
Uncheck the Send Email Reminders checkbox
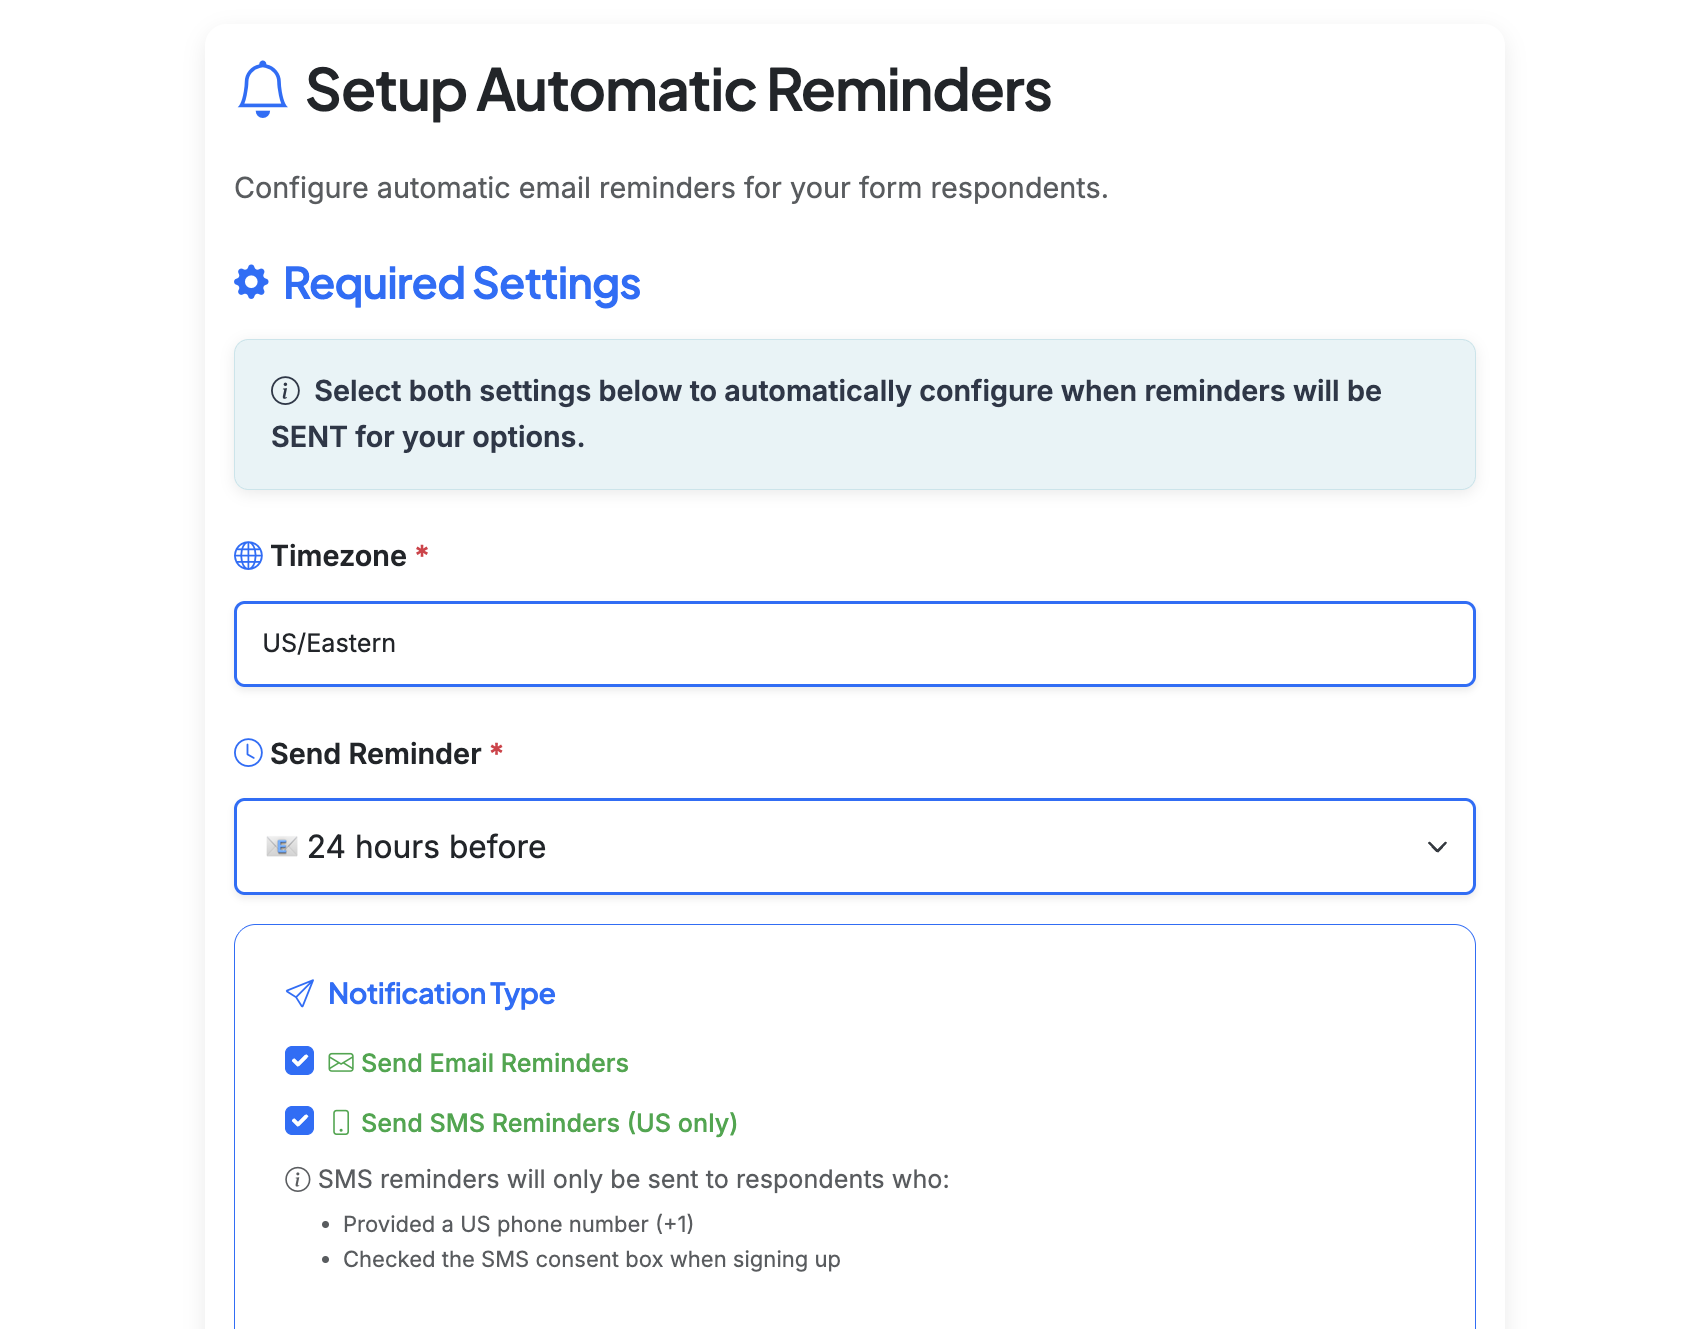pos(299,1061)
